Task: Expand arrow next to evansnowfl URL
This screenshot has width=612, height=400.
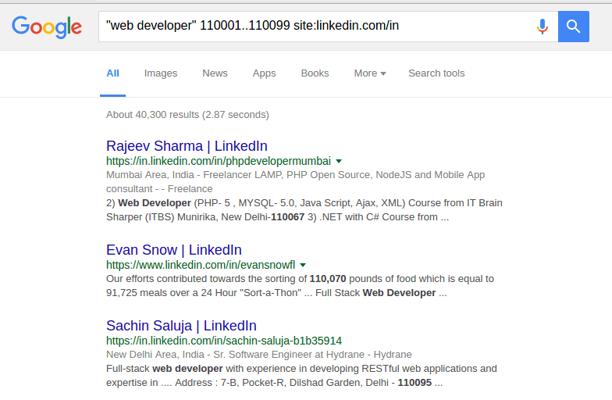Action: point(303,265)
